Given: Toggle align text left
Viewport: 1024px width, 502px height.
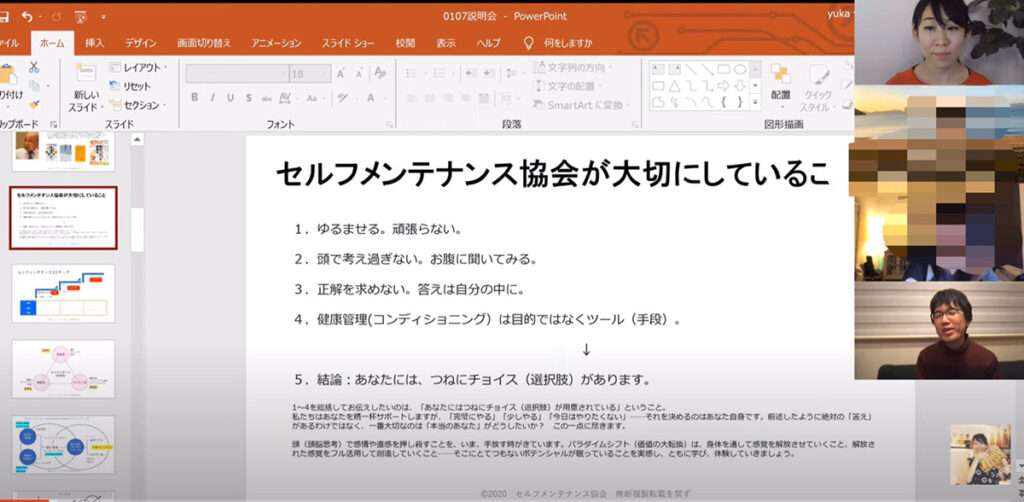Looking at the screenshot, I should (x=411, y=98).
